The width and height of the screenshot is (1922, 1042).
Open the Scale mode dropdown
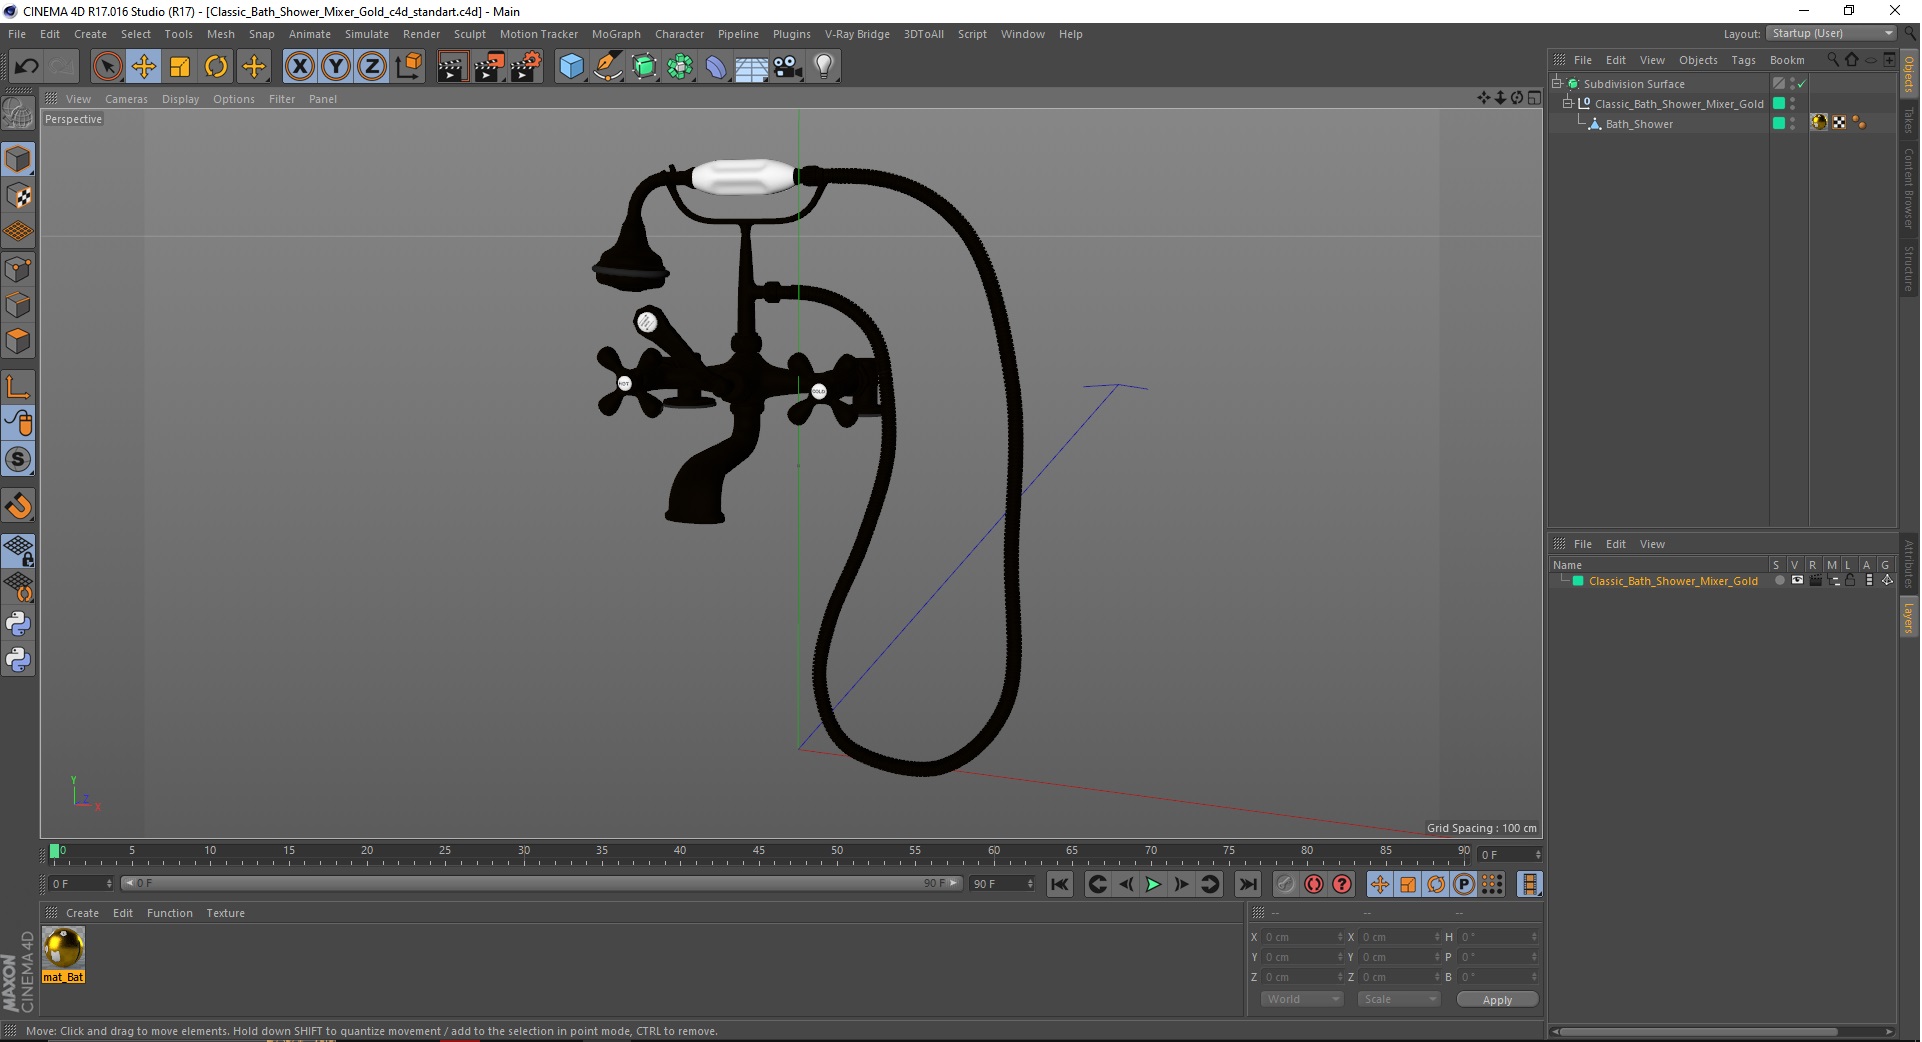1398,1000
